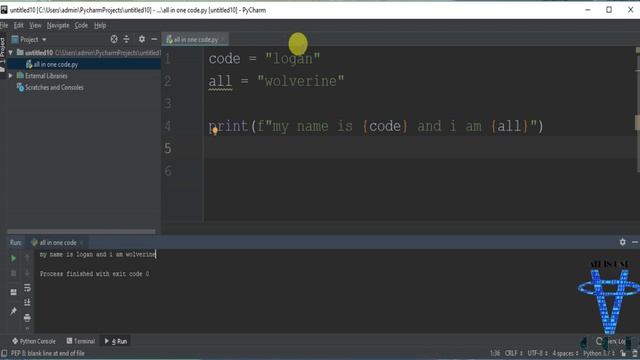Open the CRLF line separator selector
The height and width of the screenshot is (360, 640).
tap(513, 353)
